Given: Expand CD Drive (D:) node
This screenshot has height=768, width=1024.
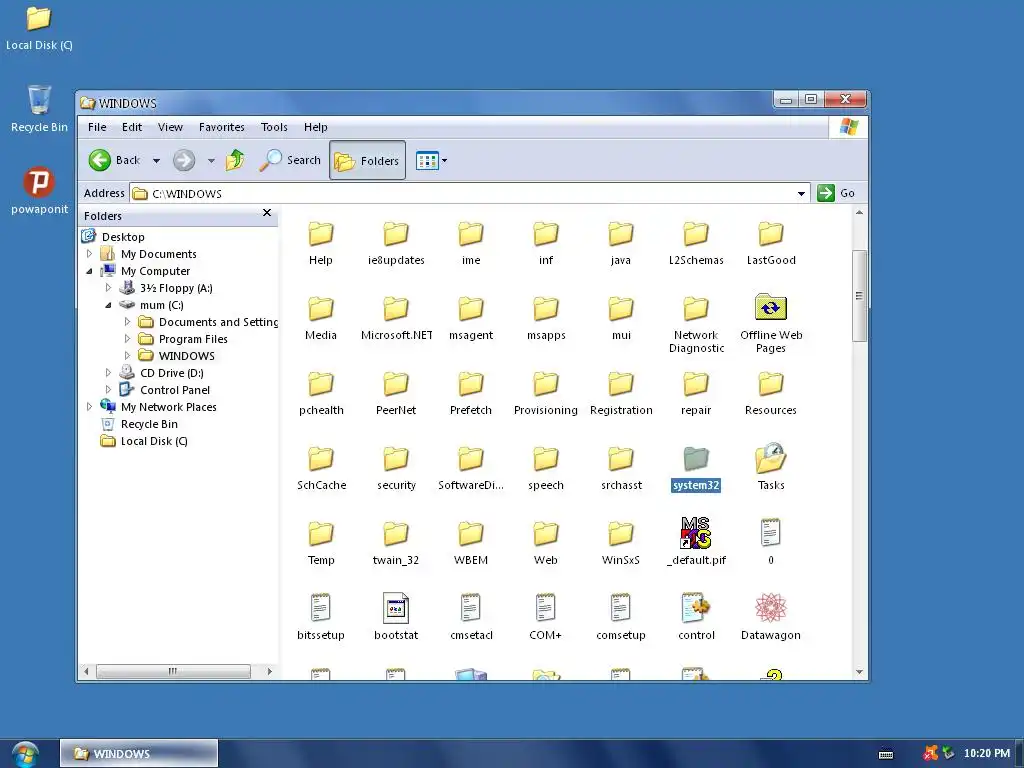Looking at the screenshot, I should 108,372.
